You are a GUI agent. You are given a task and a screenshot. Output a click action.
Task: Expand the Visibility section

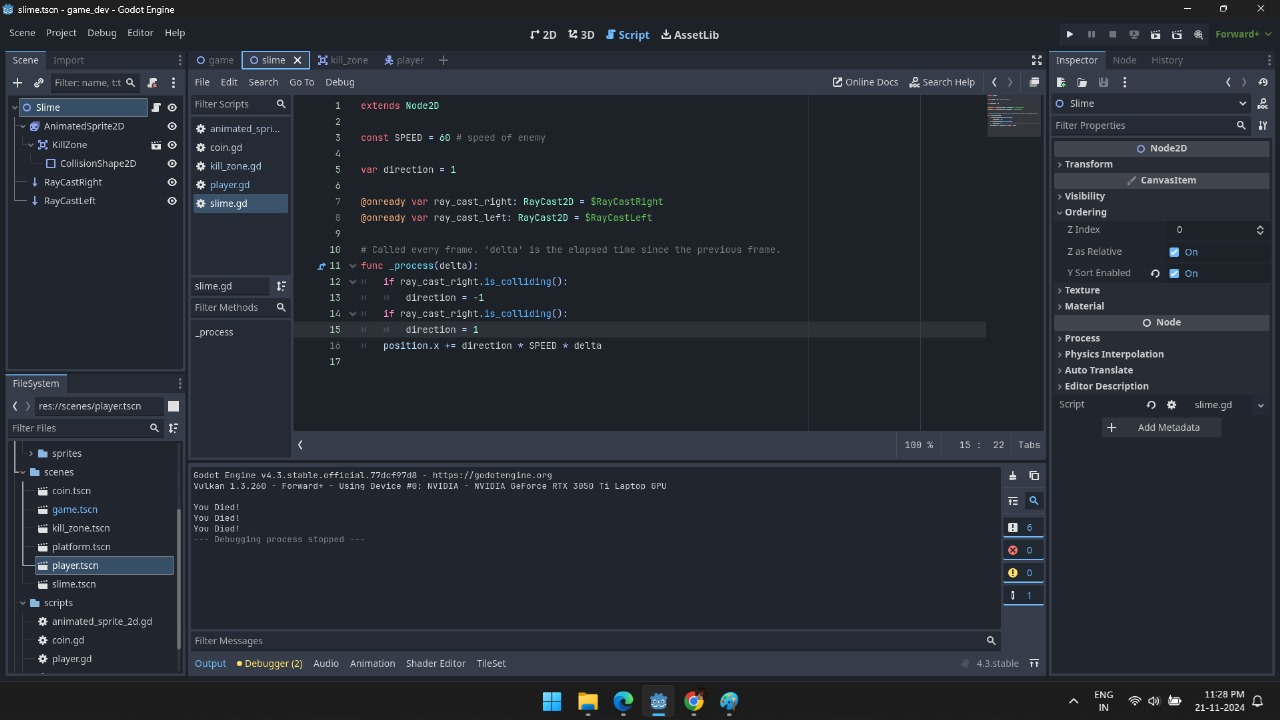click(x=1161, y=196)
